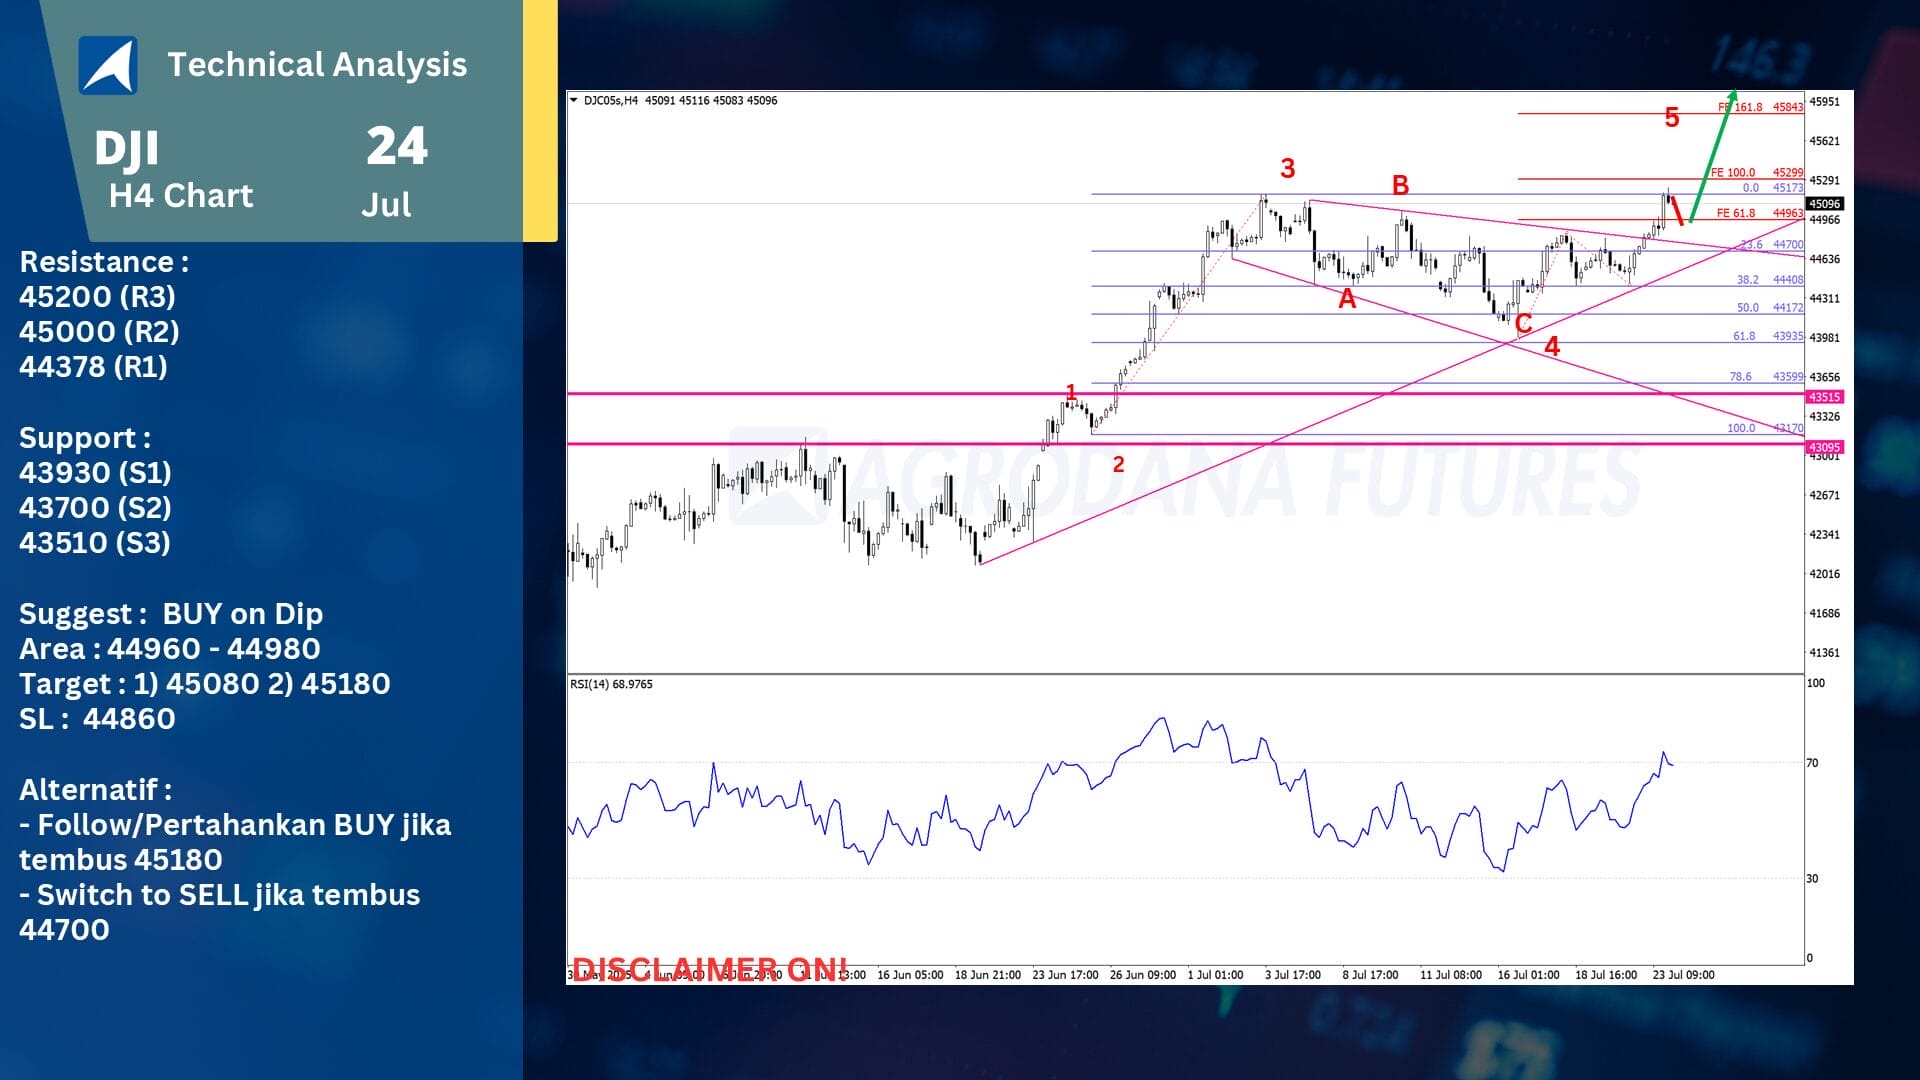Expand the DJC05s,H4 chart symbol triangle
The image size is (1920, 1080).
pos(574,100)
